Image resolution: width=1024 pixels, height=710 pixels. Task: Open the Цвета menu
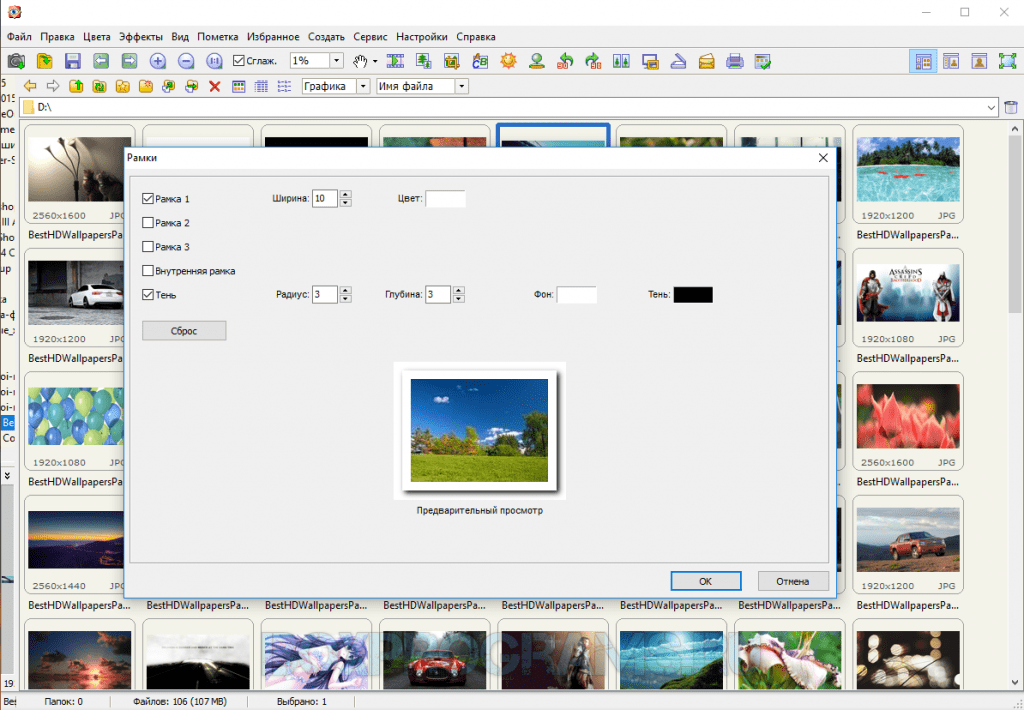click(x=97, y=37)
